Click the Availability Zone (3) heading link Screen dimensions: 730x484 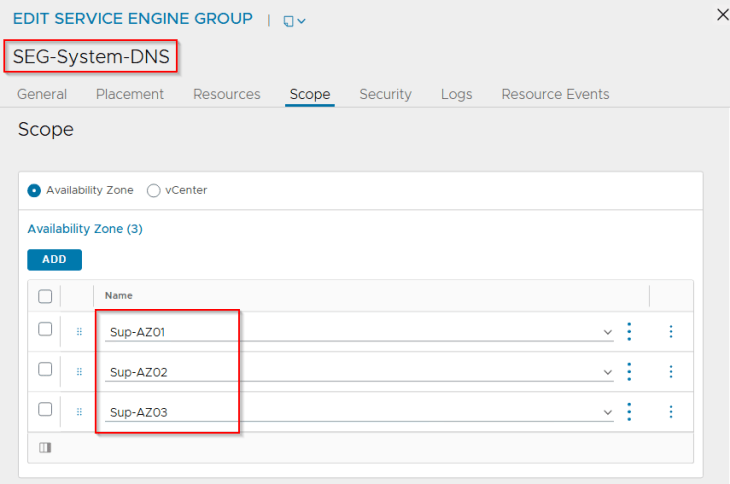coord(85,229)
